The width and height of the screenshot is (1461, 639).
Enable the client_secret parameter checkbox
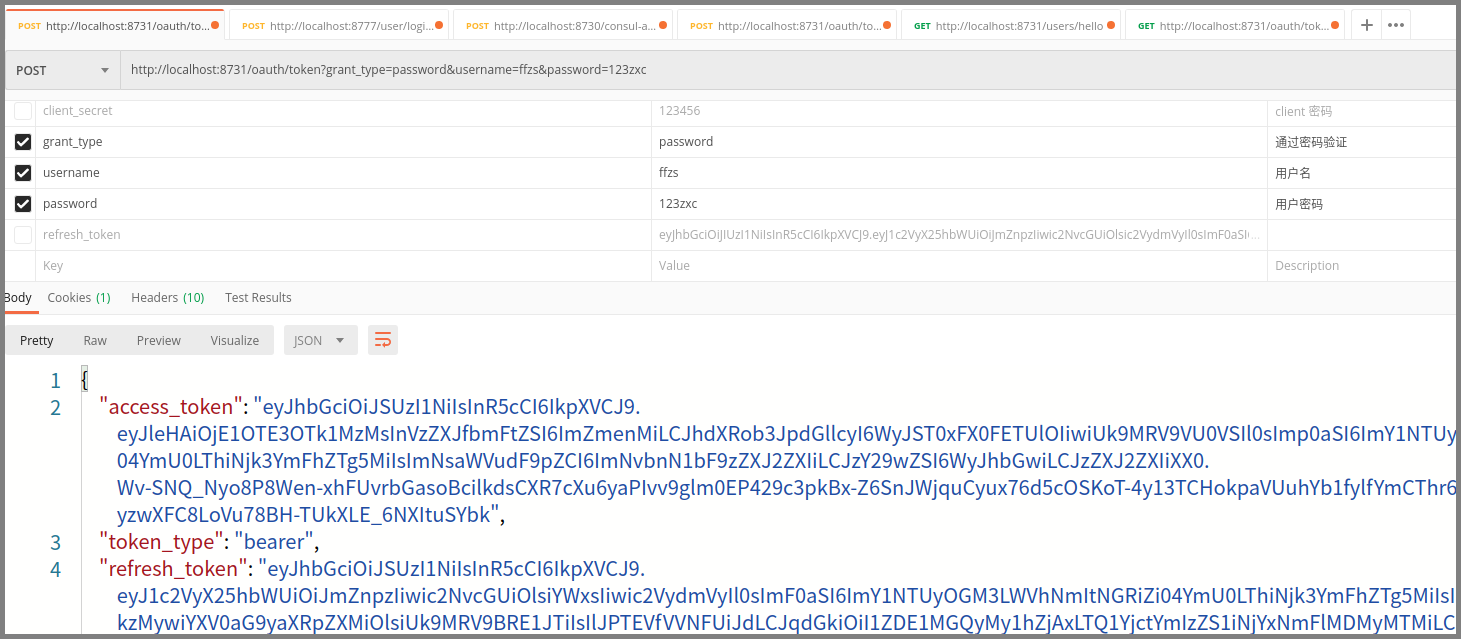[x=22, y=111]
